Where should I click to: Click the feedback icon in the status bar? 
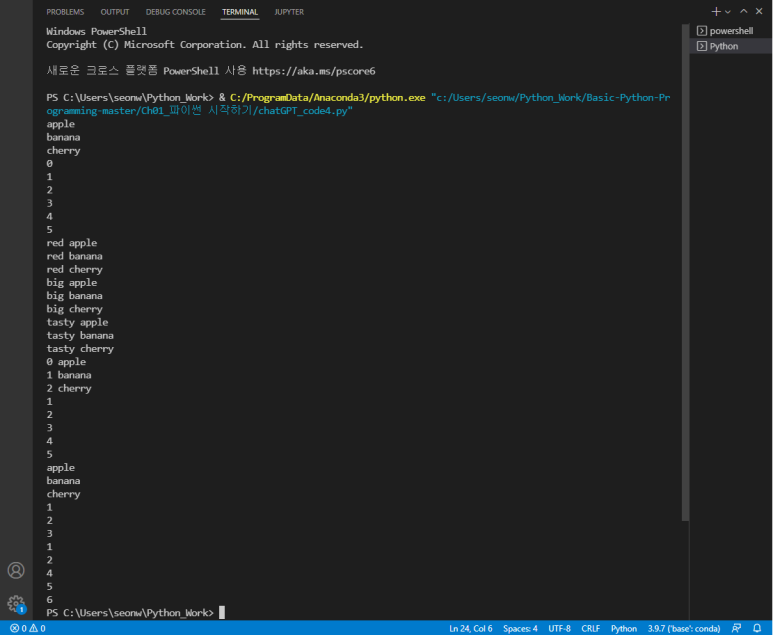737,628
